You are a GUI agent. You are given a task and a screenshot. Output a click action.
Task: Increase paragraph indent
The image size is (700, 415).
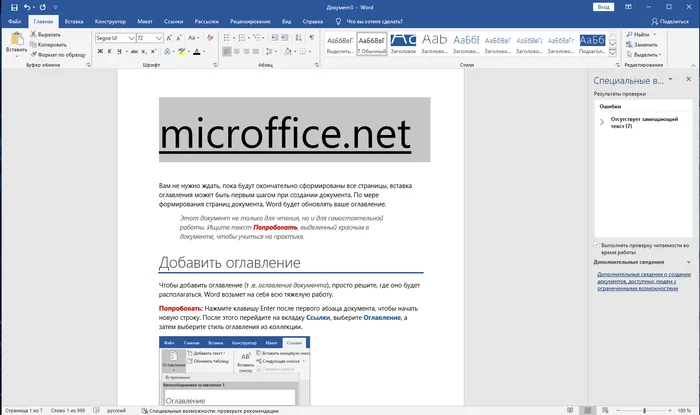click(x=284, y=38)
